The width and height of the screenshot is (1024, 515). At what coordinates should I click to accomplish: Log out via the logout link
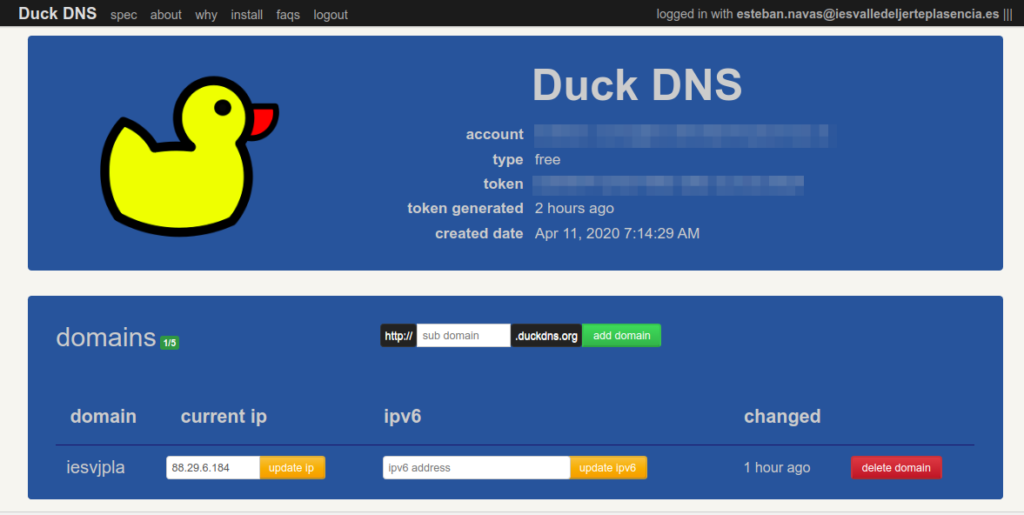coord(330,14)
